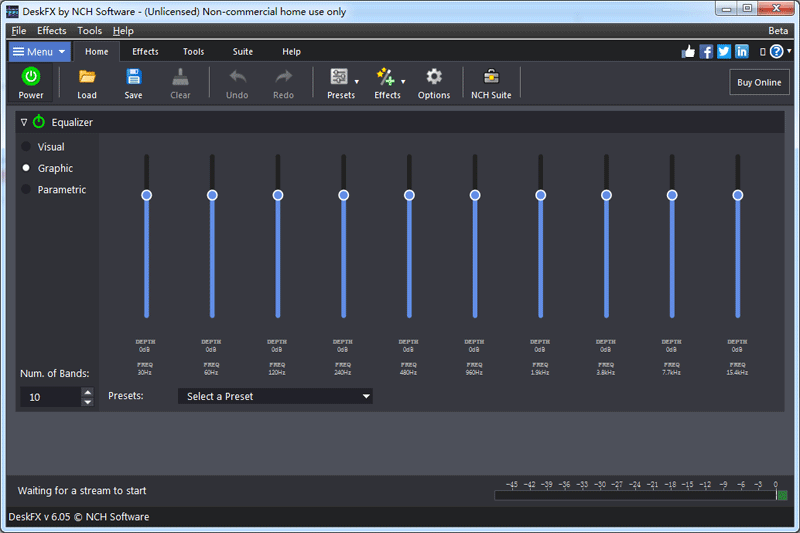Click the Save disk icon
The height and width of the screenshot is (533, 800).
(x=133, y=84)
